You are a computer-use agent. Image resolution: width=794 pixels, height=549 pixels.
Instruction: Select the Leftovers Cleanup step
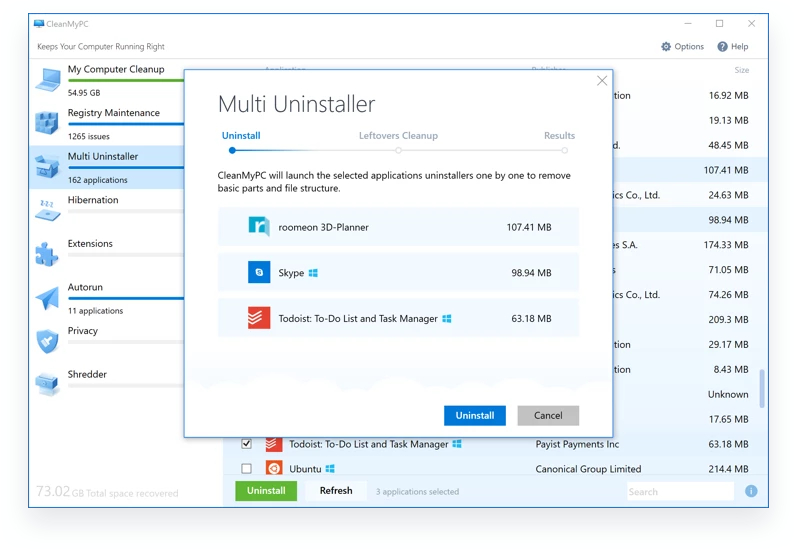pos(398,136)
